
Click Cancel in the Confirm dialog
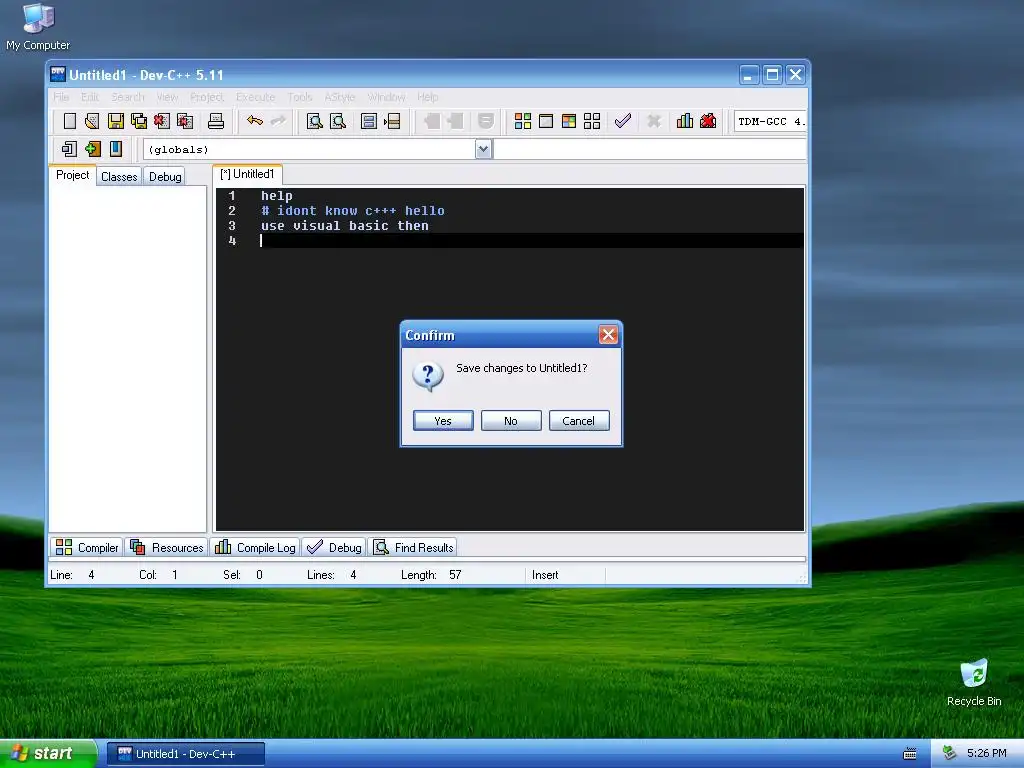[579, 421]
